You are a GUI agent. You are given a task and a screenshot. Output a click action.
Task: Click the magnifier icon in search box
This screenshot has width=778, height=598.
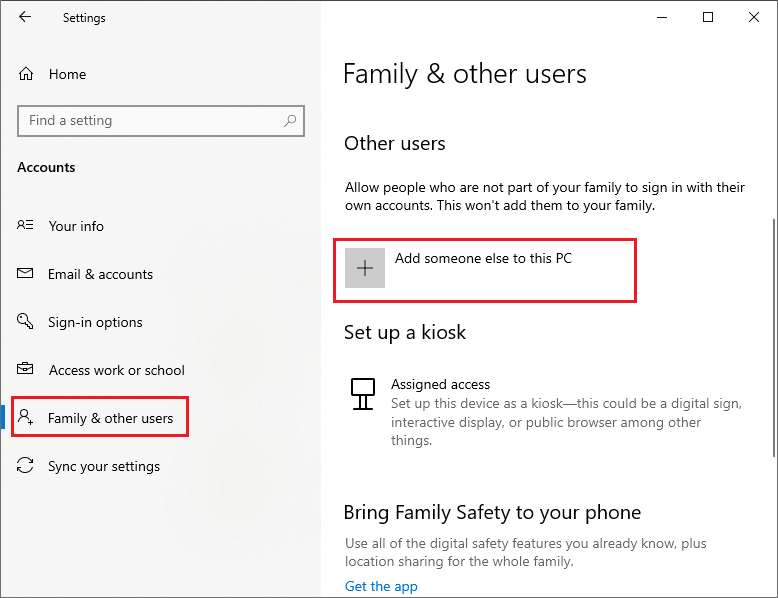[290, 121]
